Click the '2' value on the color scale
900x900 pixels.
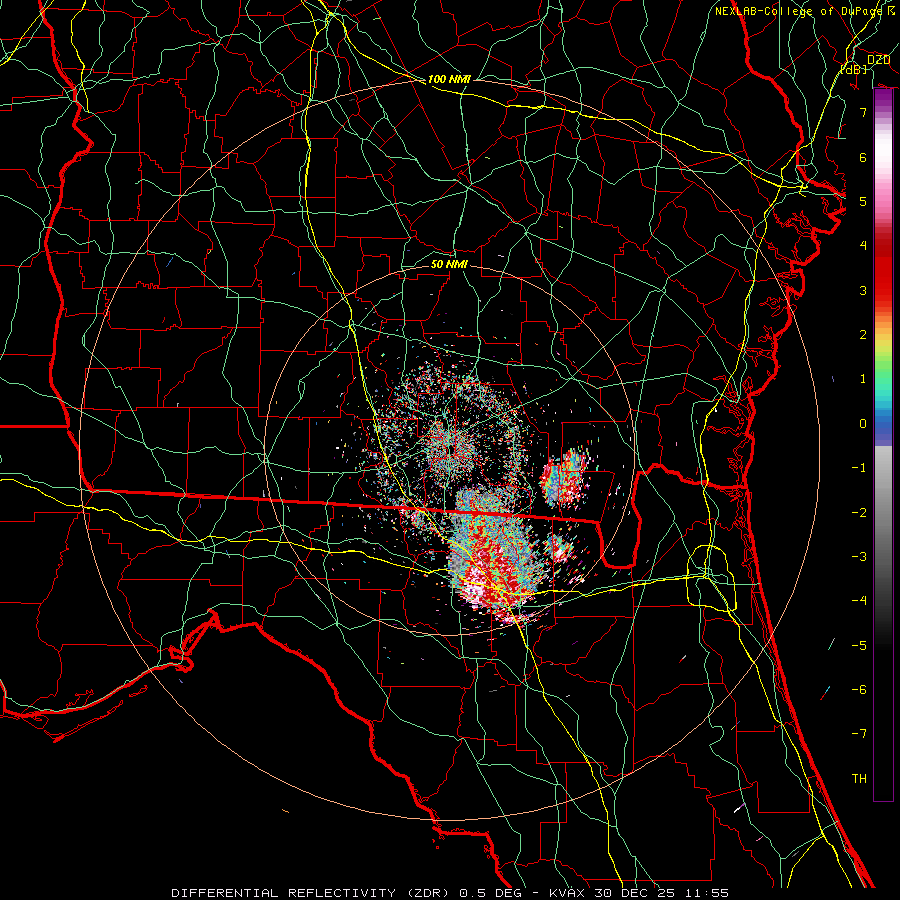pos(863,335)
